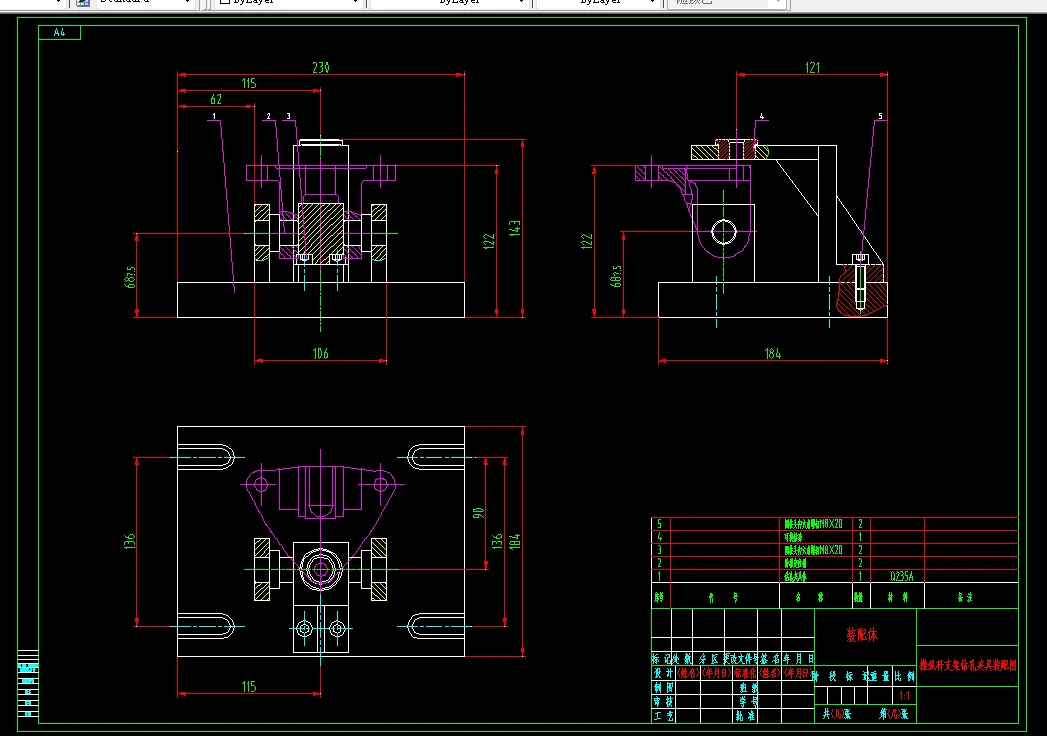Select the 1:1 scale value

(x=904, y=696)
